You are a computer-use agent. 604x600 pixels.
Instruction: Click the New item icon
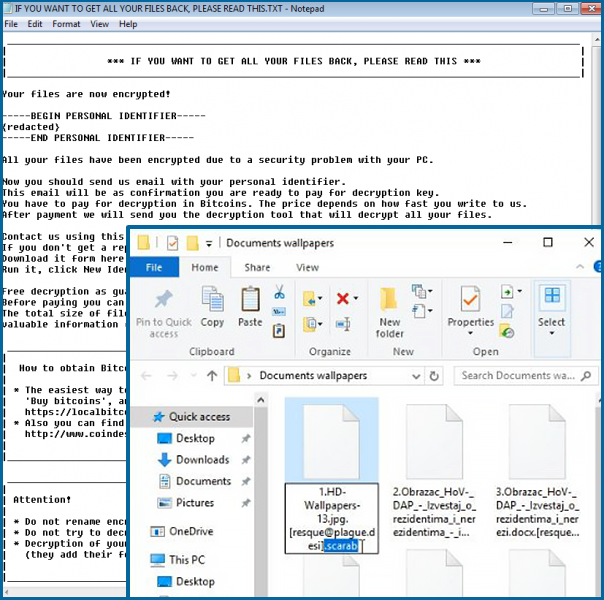[418, 292]
